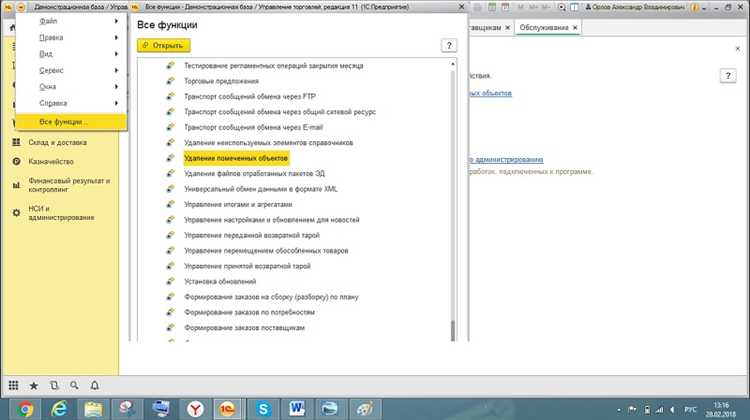Open Paint palette icon on taskbar
This screenshot has width=750, height=420.
click(x=365, y=409)
